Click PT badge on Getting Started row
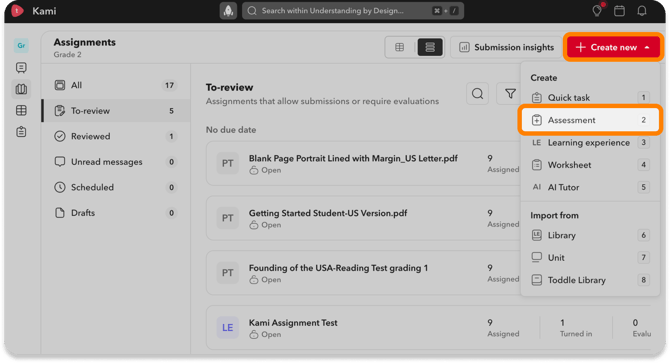The width and height of the screenshot is (670, 363). [227, 218]
